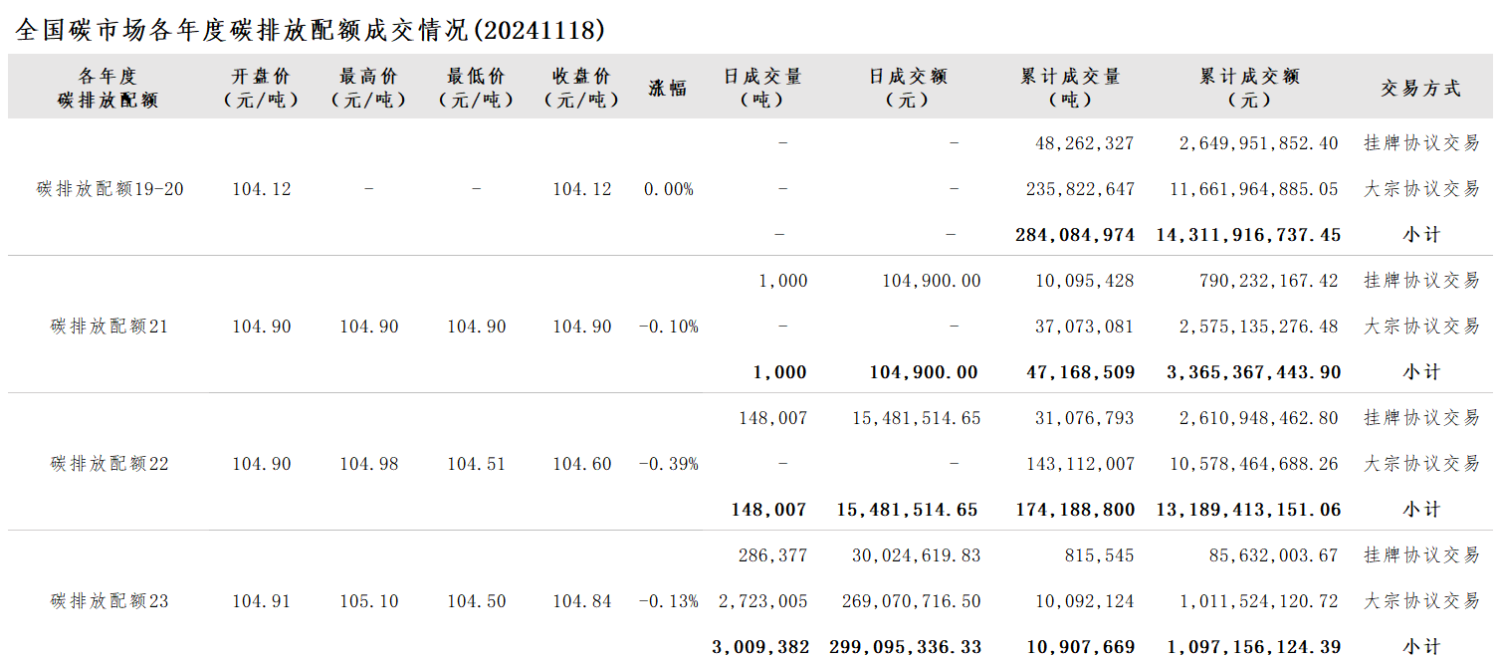Image resolution: width=1500 pixels, height=658 pixels.
Task: Select row label 碳排放配额22
Action: click(110, 463)
